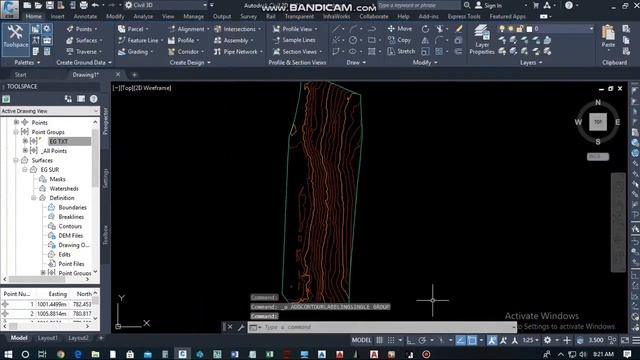Click the TOP face of ViewCube
Image resolution: width=640 pixels, height=360 pixels.
598,122
